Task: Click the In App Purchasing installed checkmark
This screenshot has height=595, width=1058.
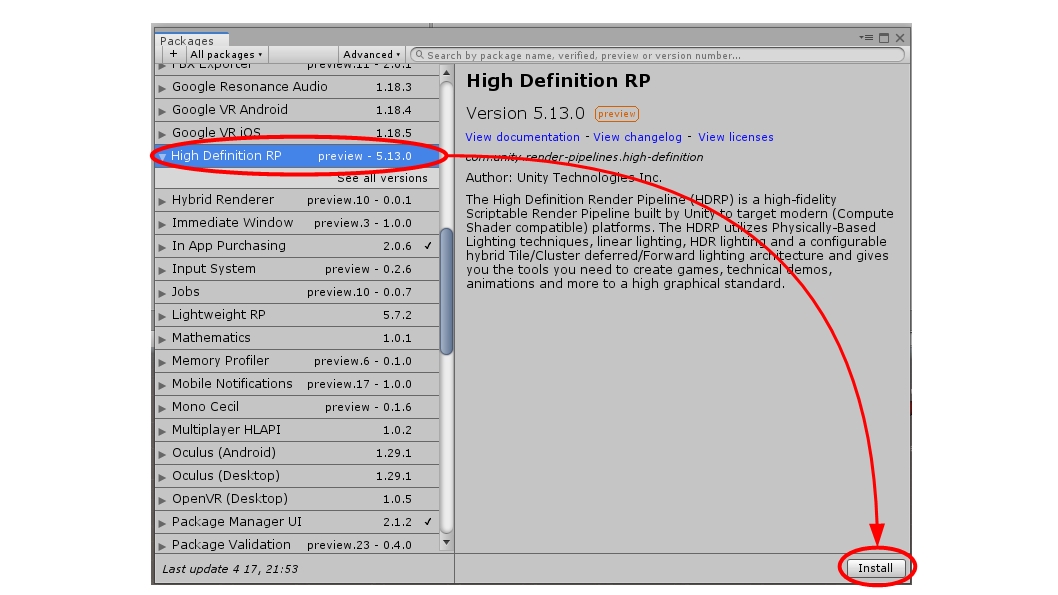Action: click(x=428, y=246)
